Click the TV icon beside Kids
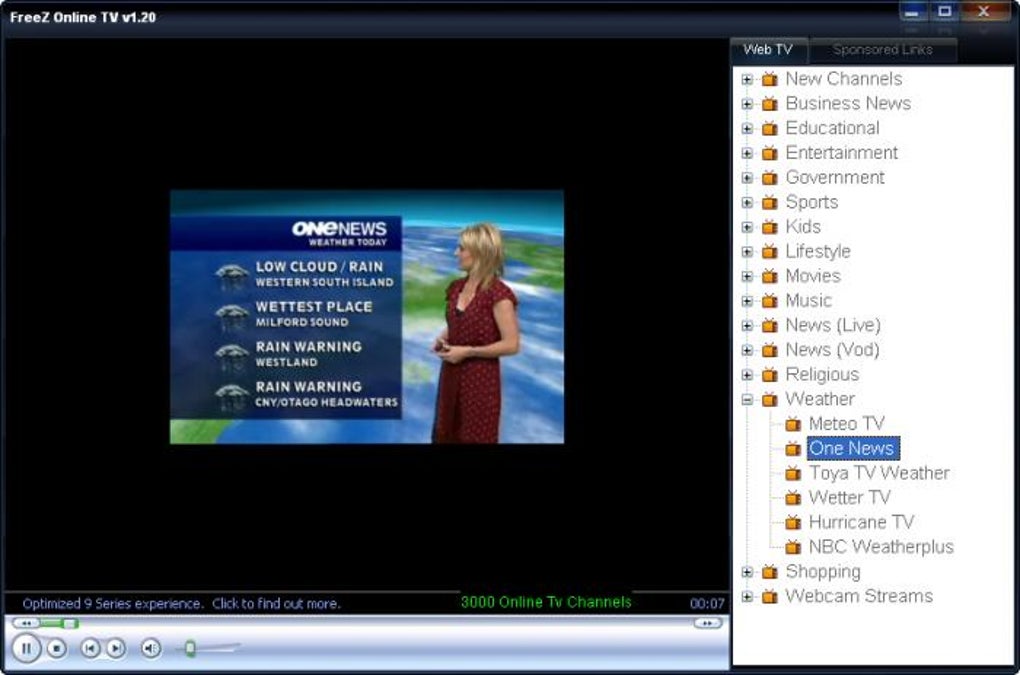 (770, 227)
